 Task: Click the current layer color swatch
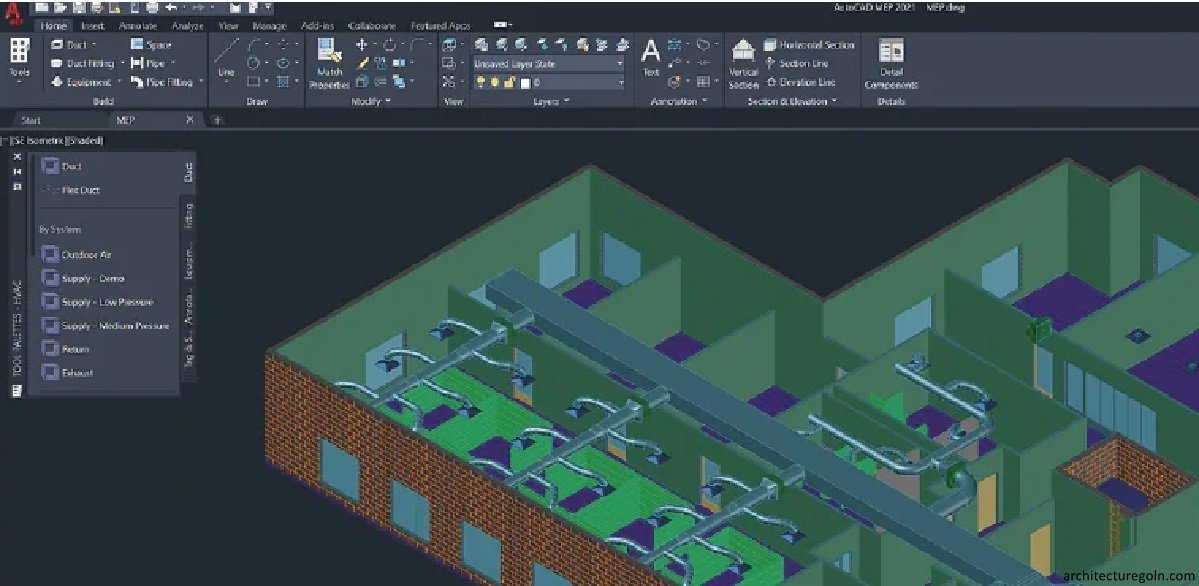click(525, 83)
